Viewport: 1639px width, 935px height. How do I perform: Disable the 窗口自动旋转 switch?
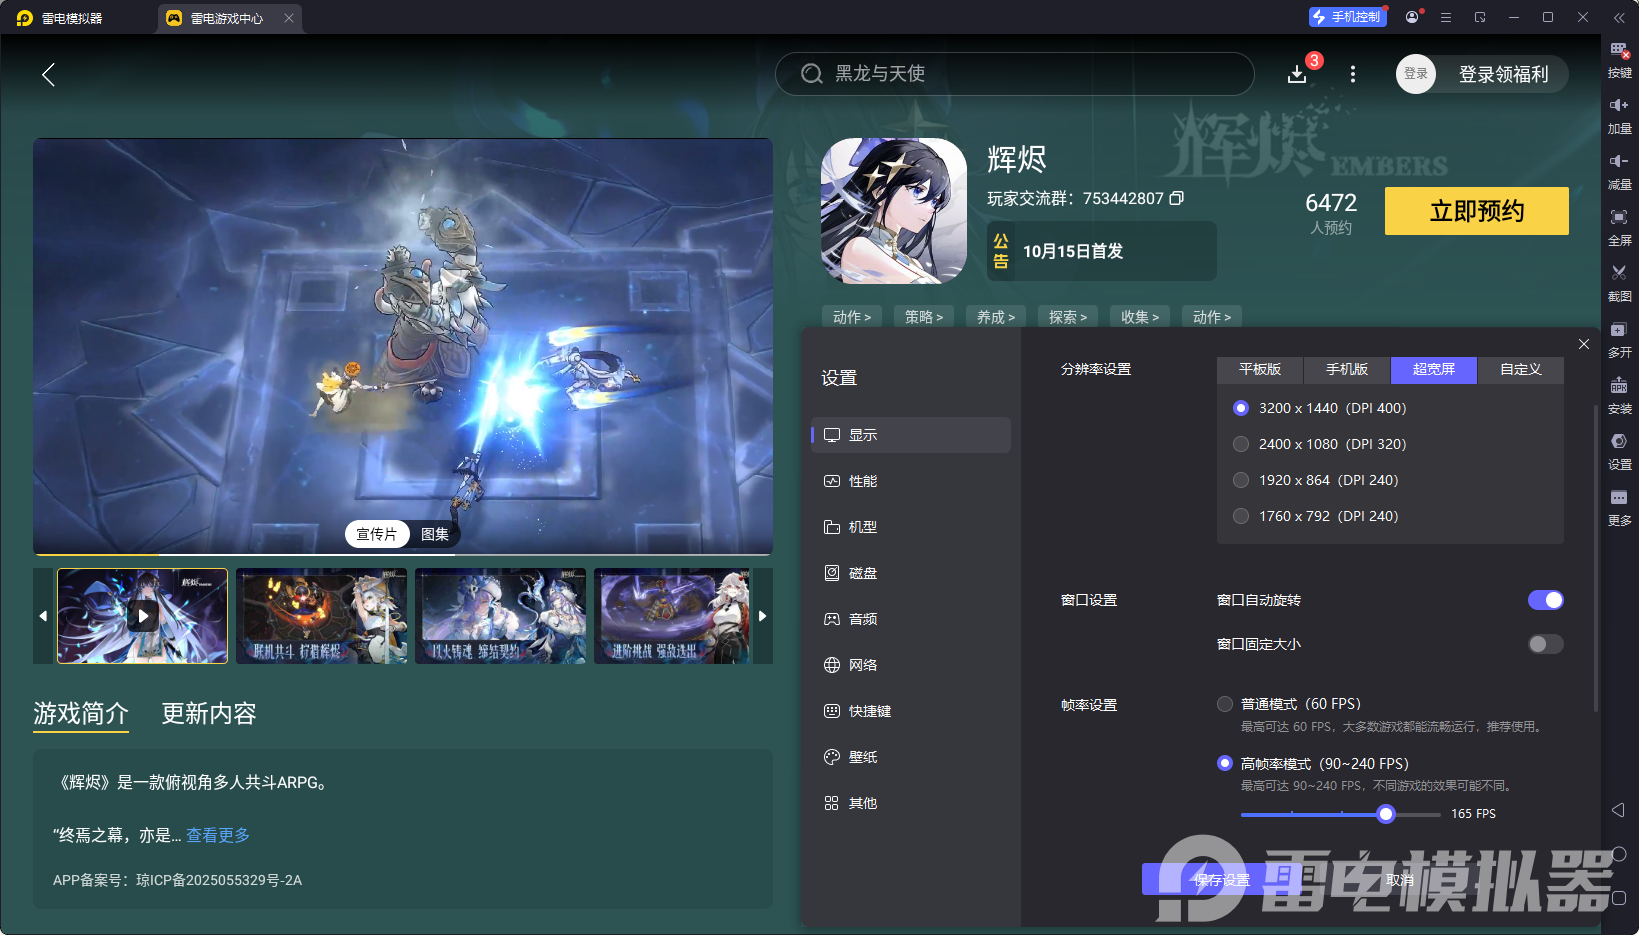(1545, 600)
